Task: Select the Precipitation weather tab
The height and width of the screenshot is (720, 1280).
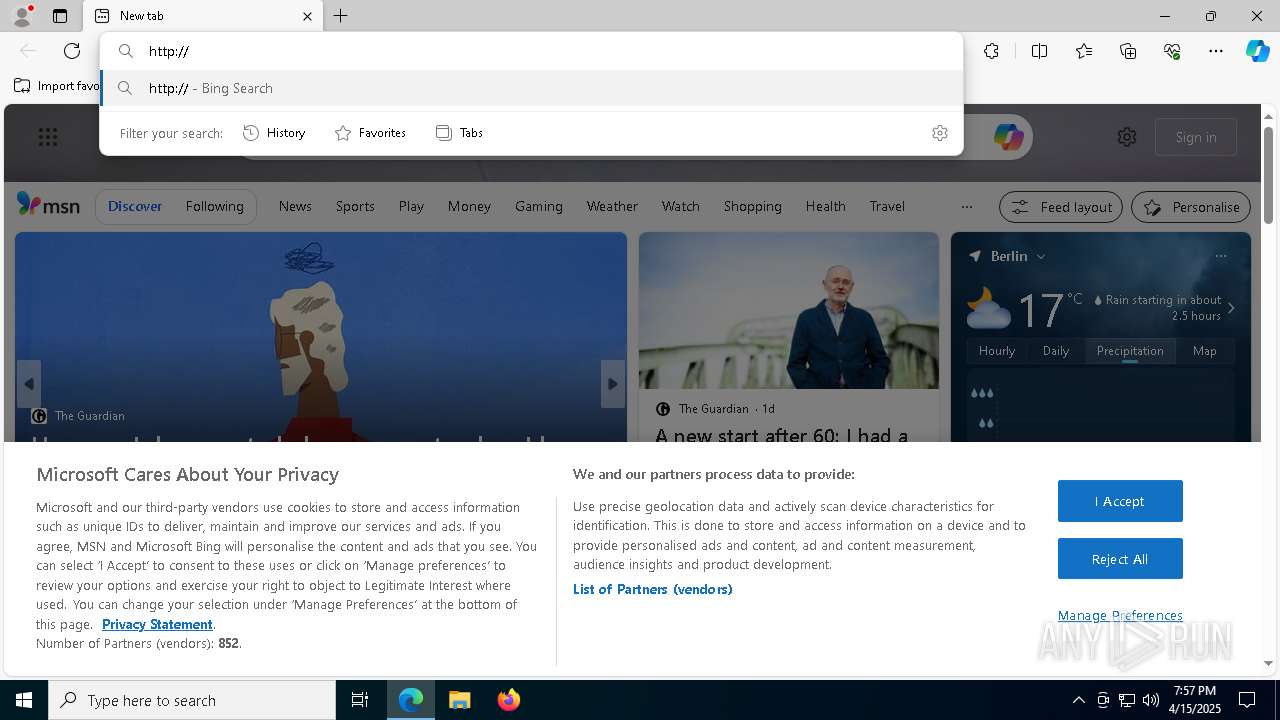Action: pos(1130,351)
